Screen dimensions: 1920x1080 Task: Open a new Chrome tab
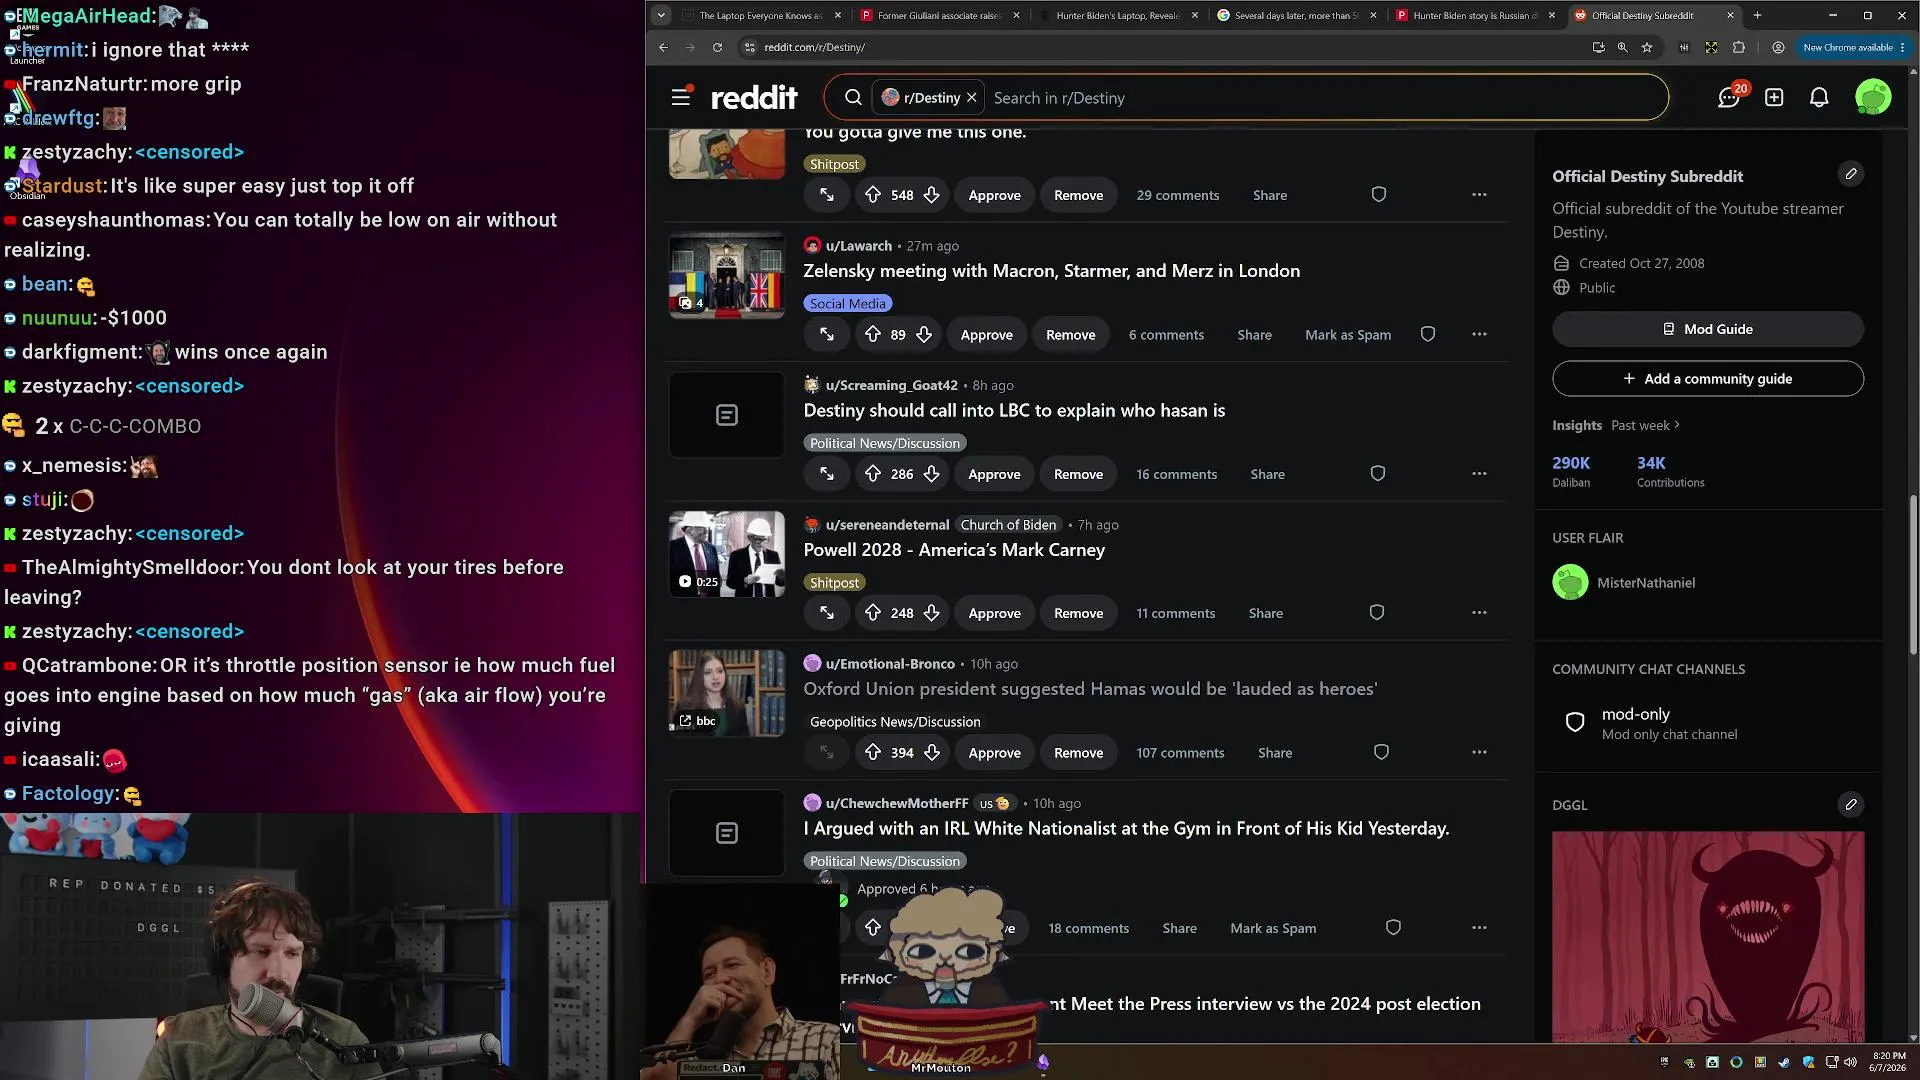(1757, 15)
